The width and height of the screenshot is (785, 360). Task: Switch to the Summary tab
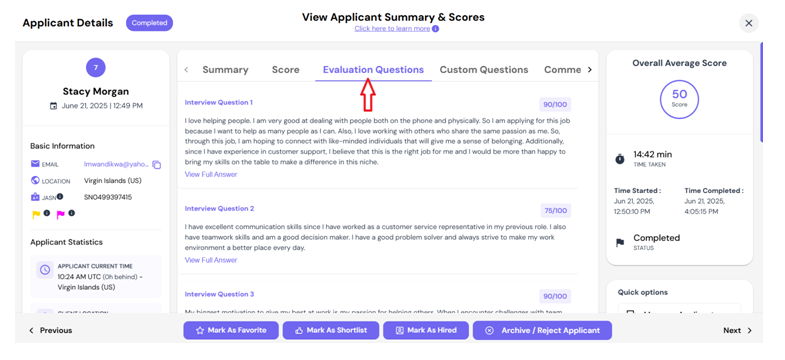pos(225,70)
